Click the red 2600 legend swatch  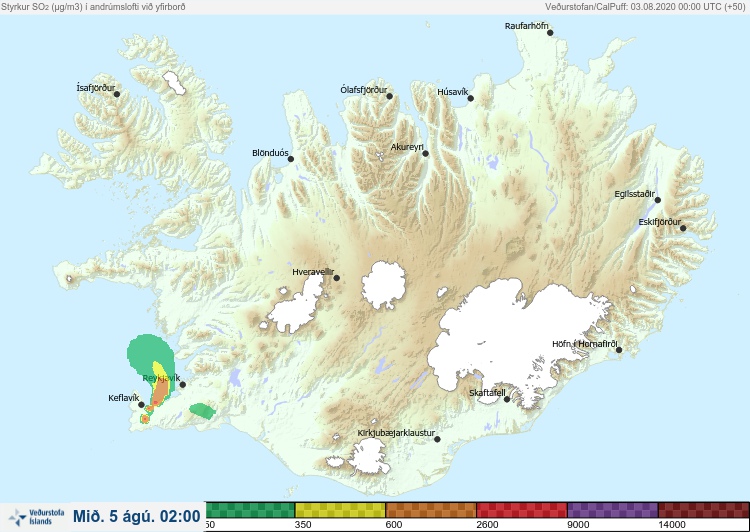[522, 510]
